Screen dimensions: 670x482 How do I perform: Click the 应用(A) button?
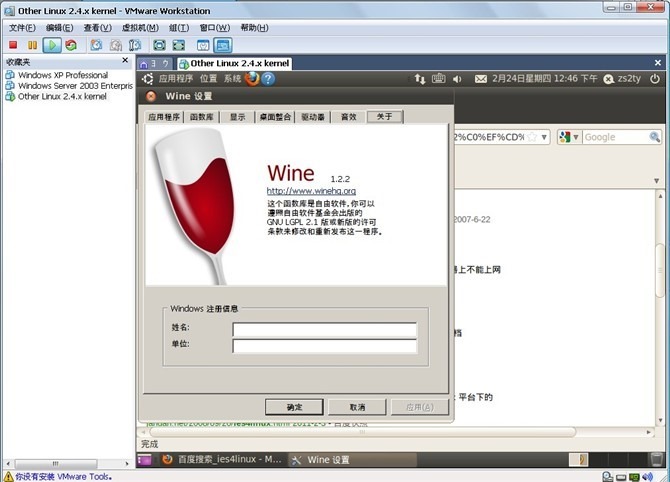[x=420, y=407]
